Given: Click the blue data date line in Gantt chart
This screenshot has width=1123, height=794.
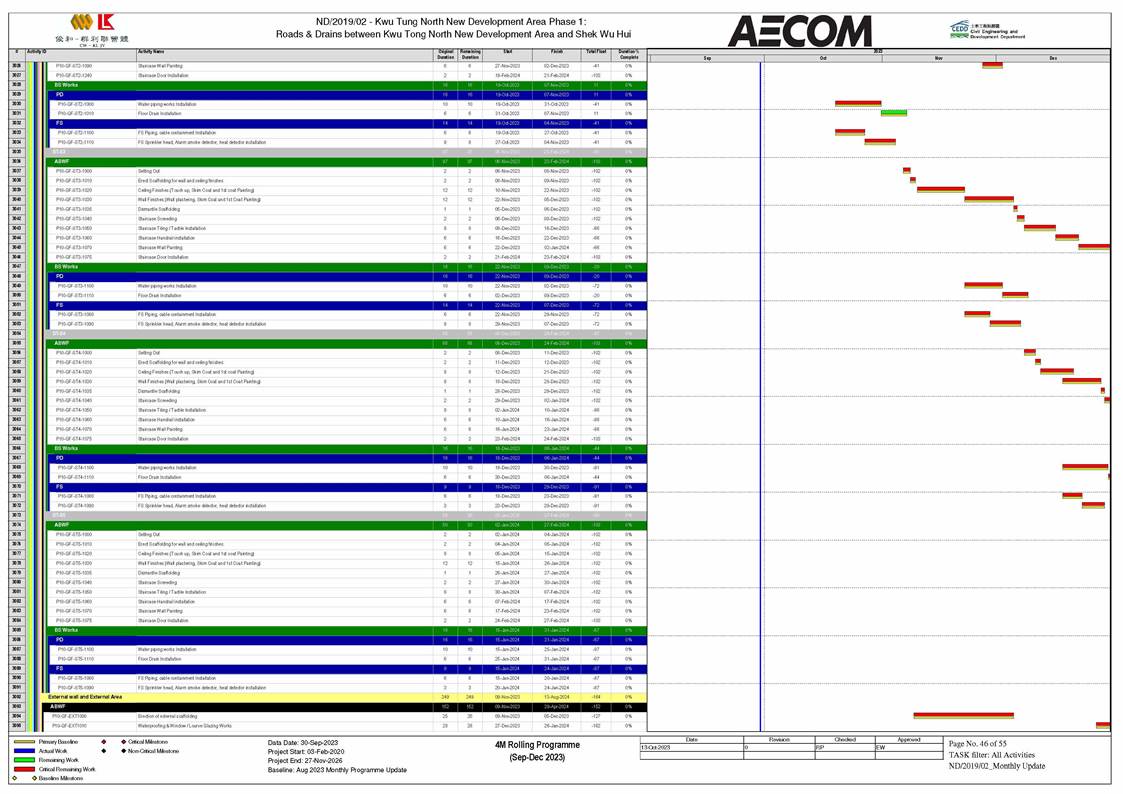Looking at the screenshot, I should click(761, 400).
